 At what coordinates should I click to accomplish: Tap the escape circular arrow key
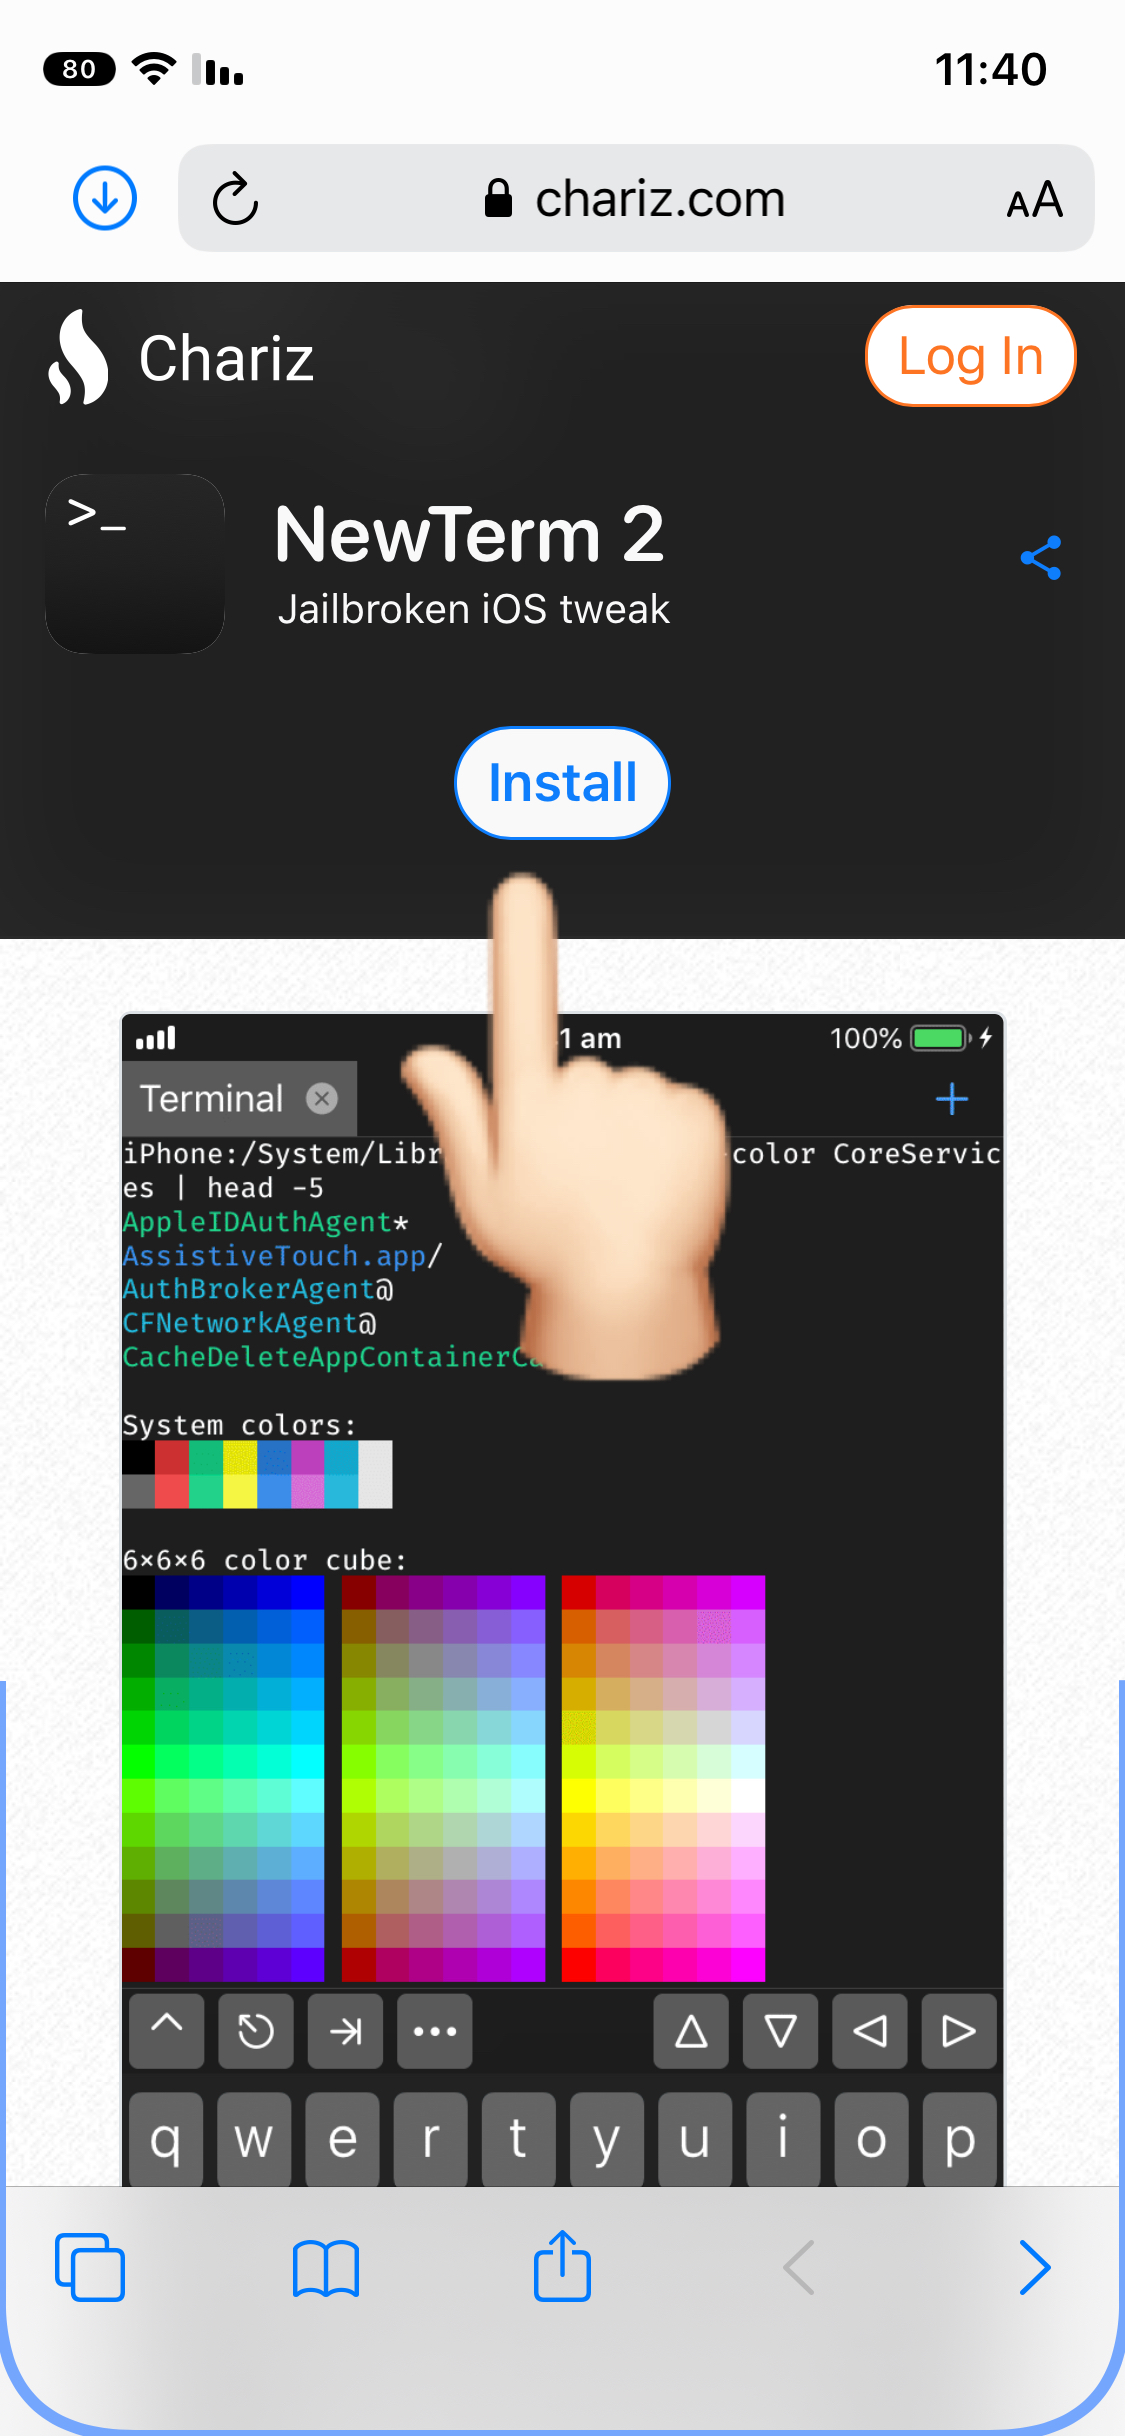tap(256, 2030)
